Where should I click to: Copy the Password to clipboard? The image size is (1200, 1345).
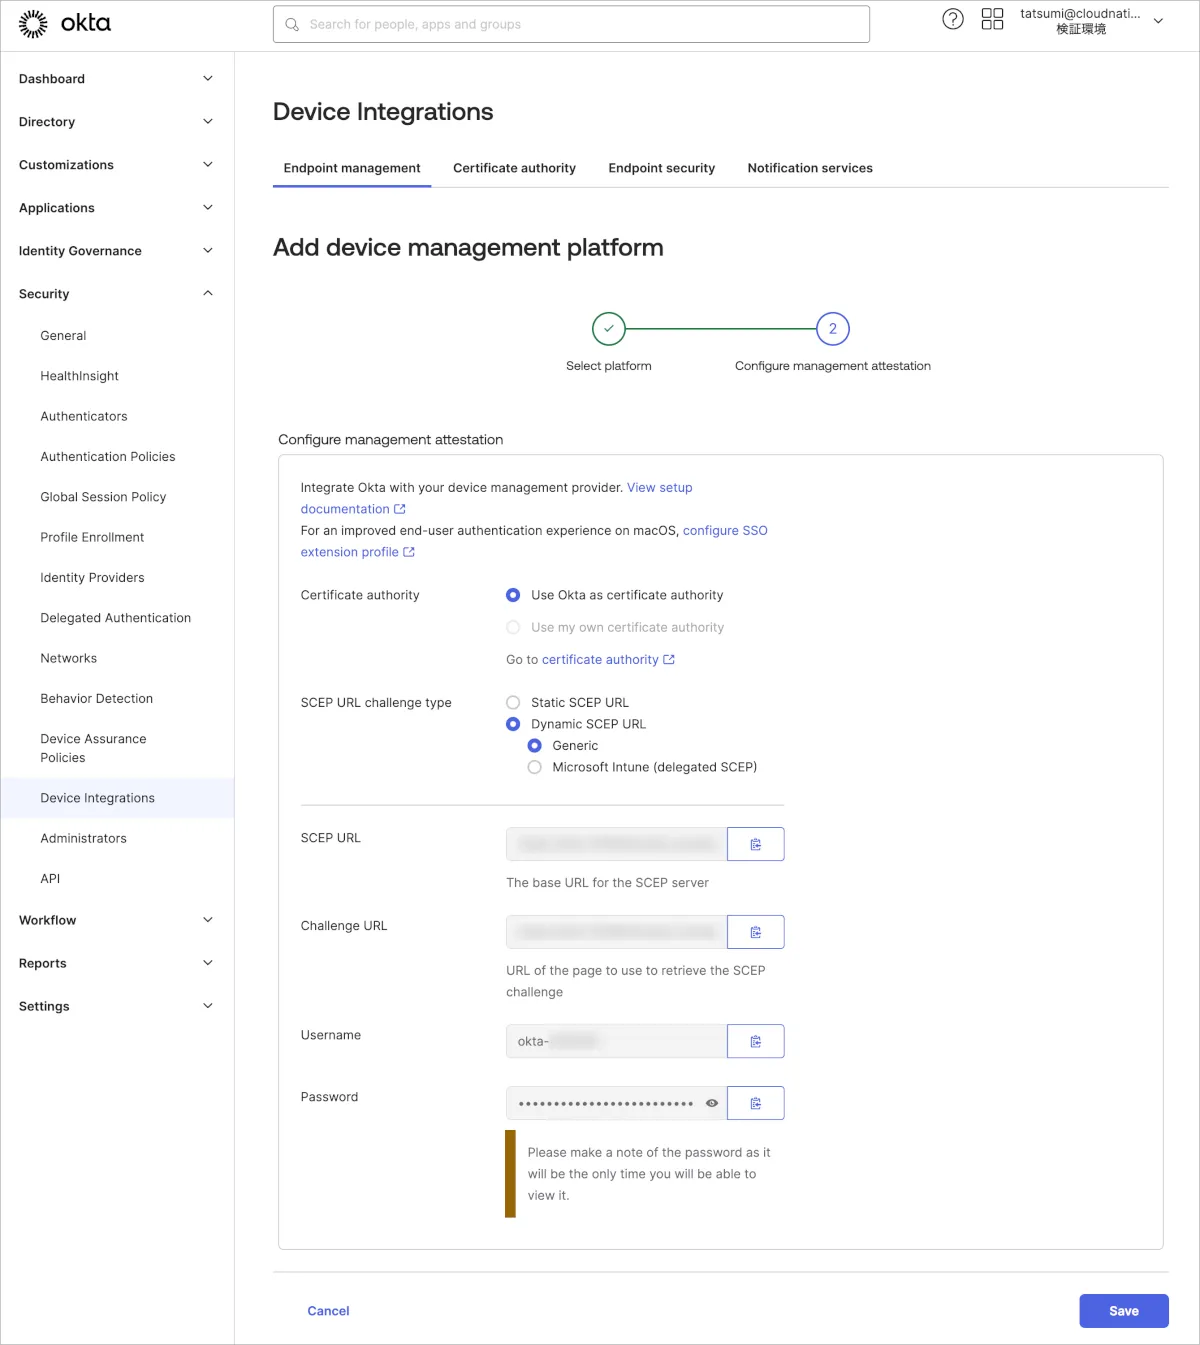point(755,1103)
